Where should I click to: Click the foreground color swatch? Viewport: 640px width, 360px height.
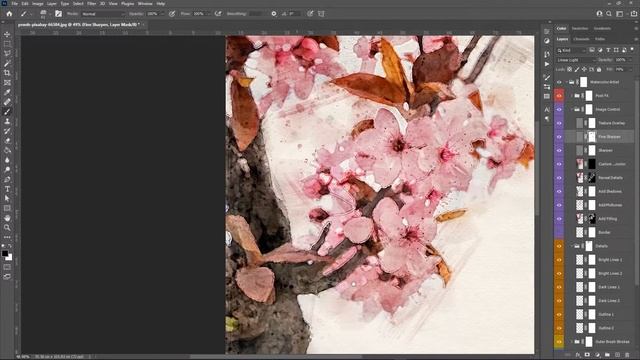(x=5, y=253)
